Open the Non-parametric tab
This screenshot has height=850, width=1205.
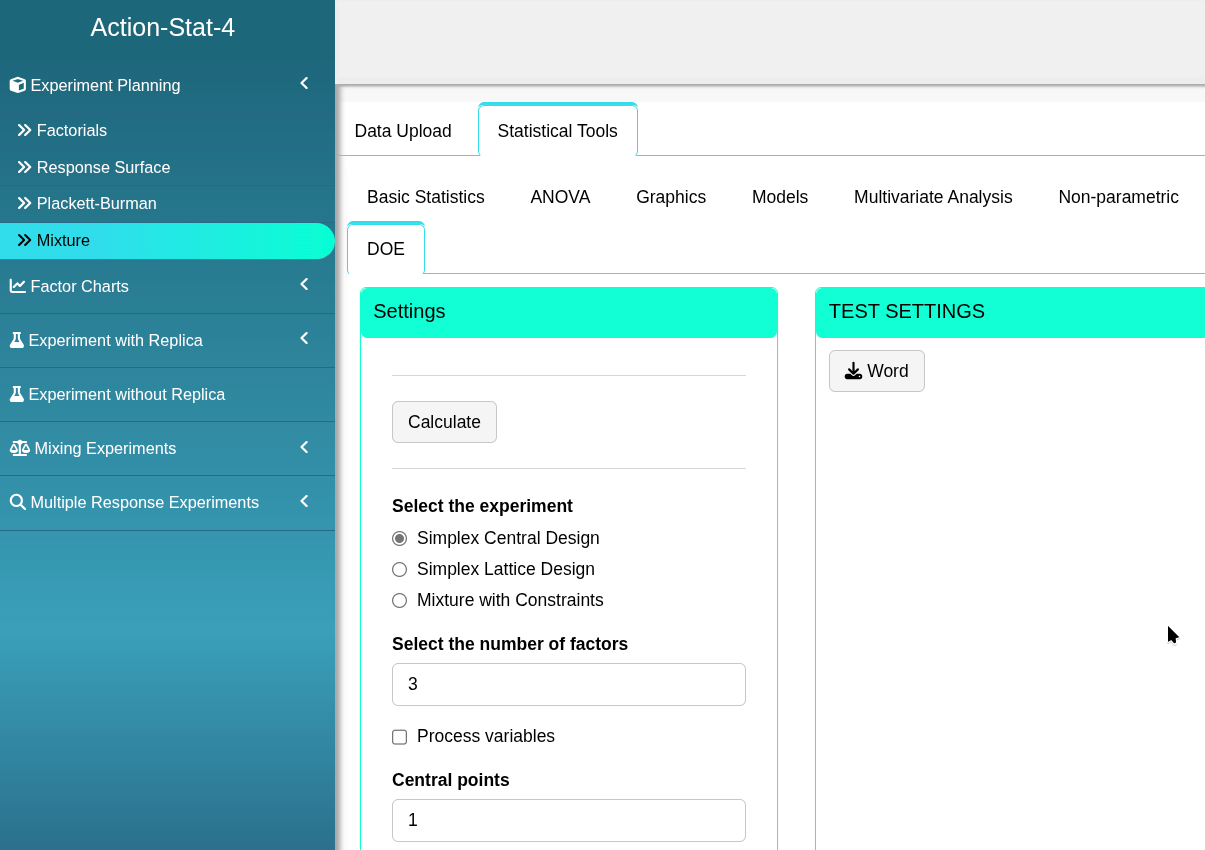(x=1119, y=197)
